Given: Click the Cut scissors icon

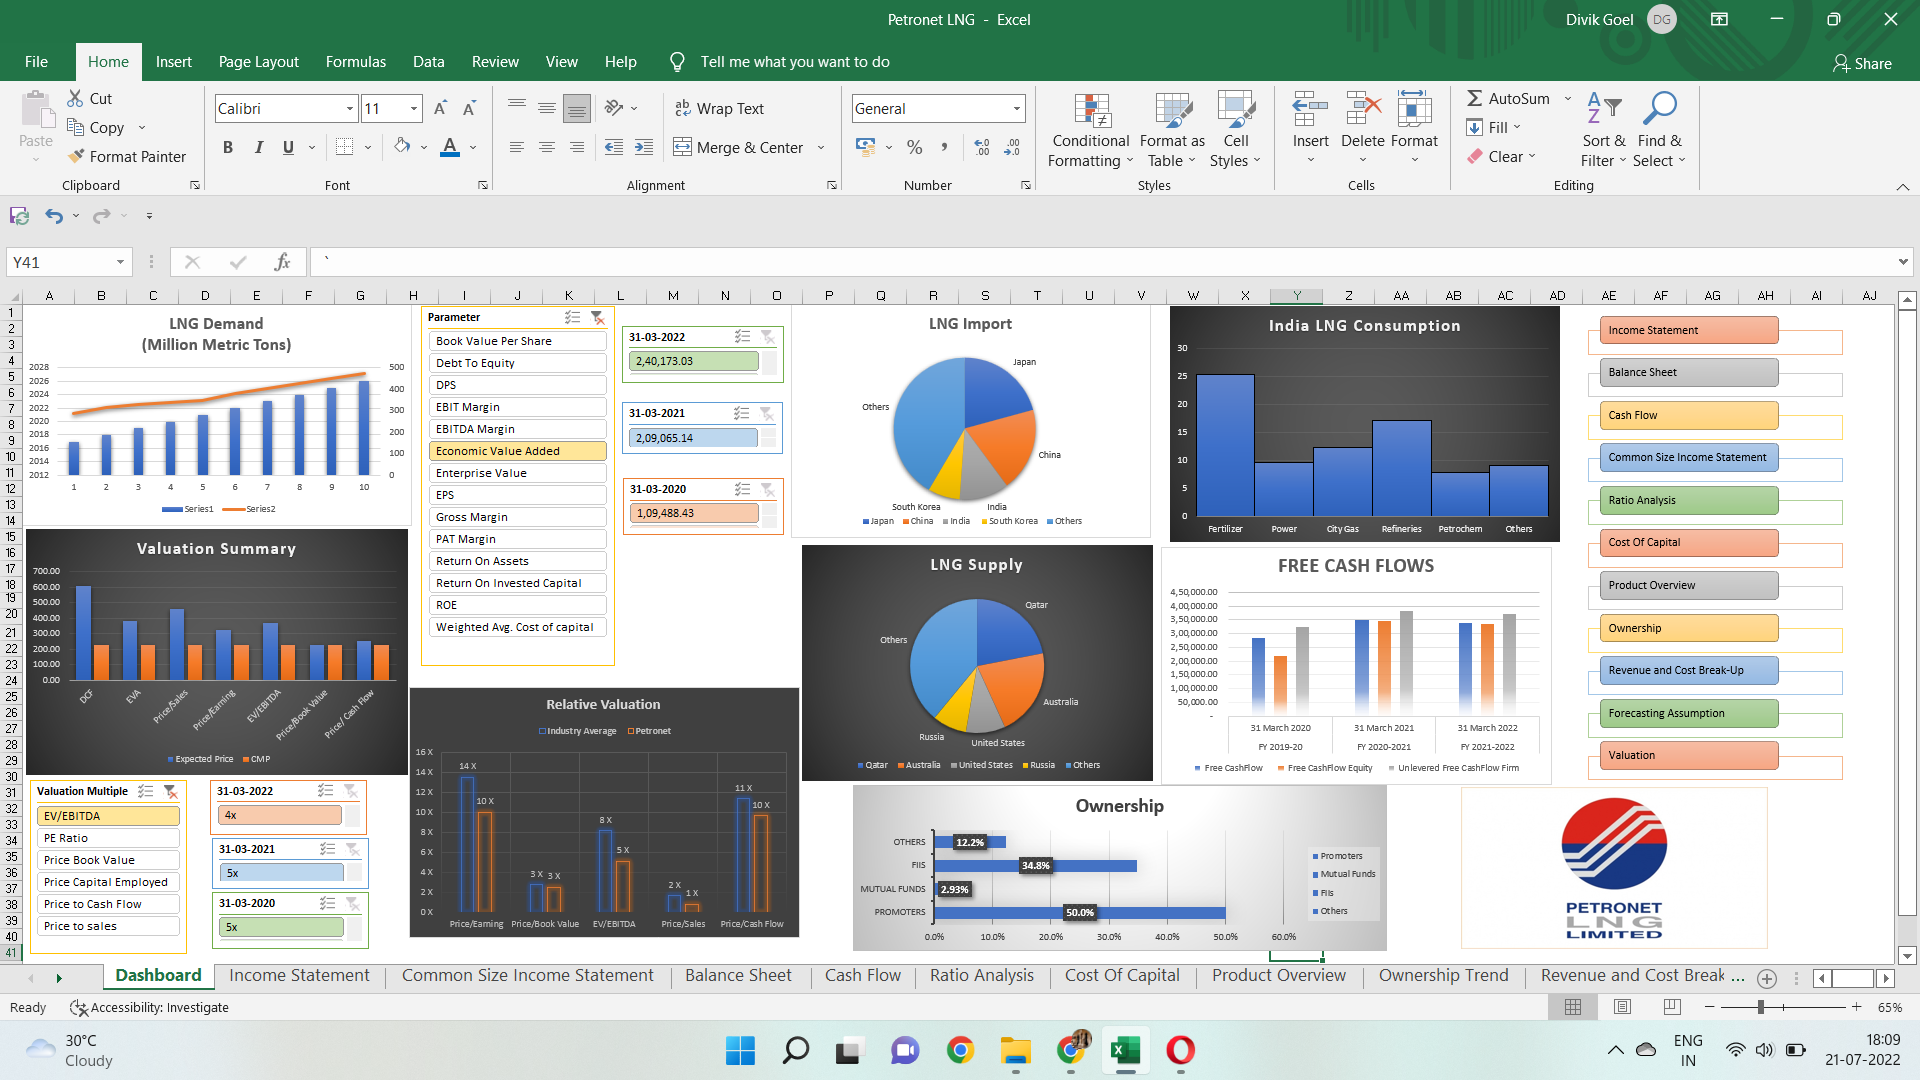Looking at the screenshot, I should pyautogui.click(x=75, y=98).
